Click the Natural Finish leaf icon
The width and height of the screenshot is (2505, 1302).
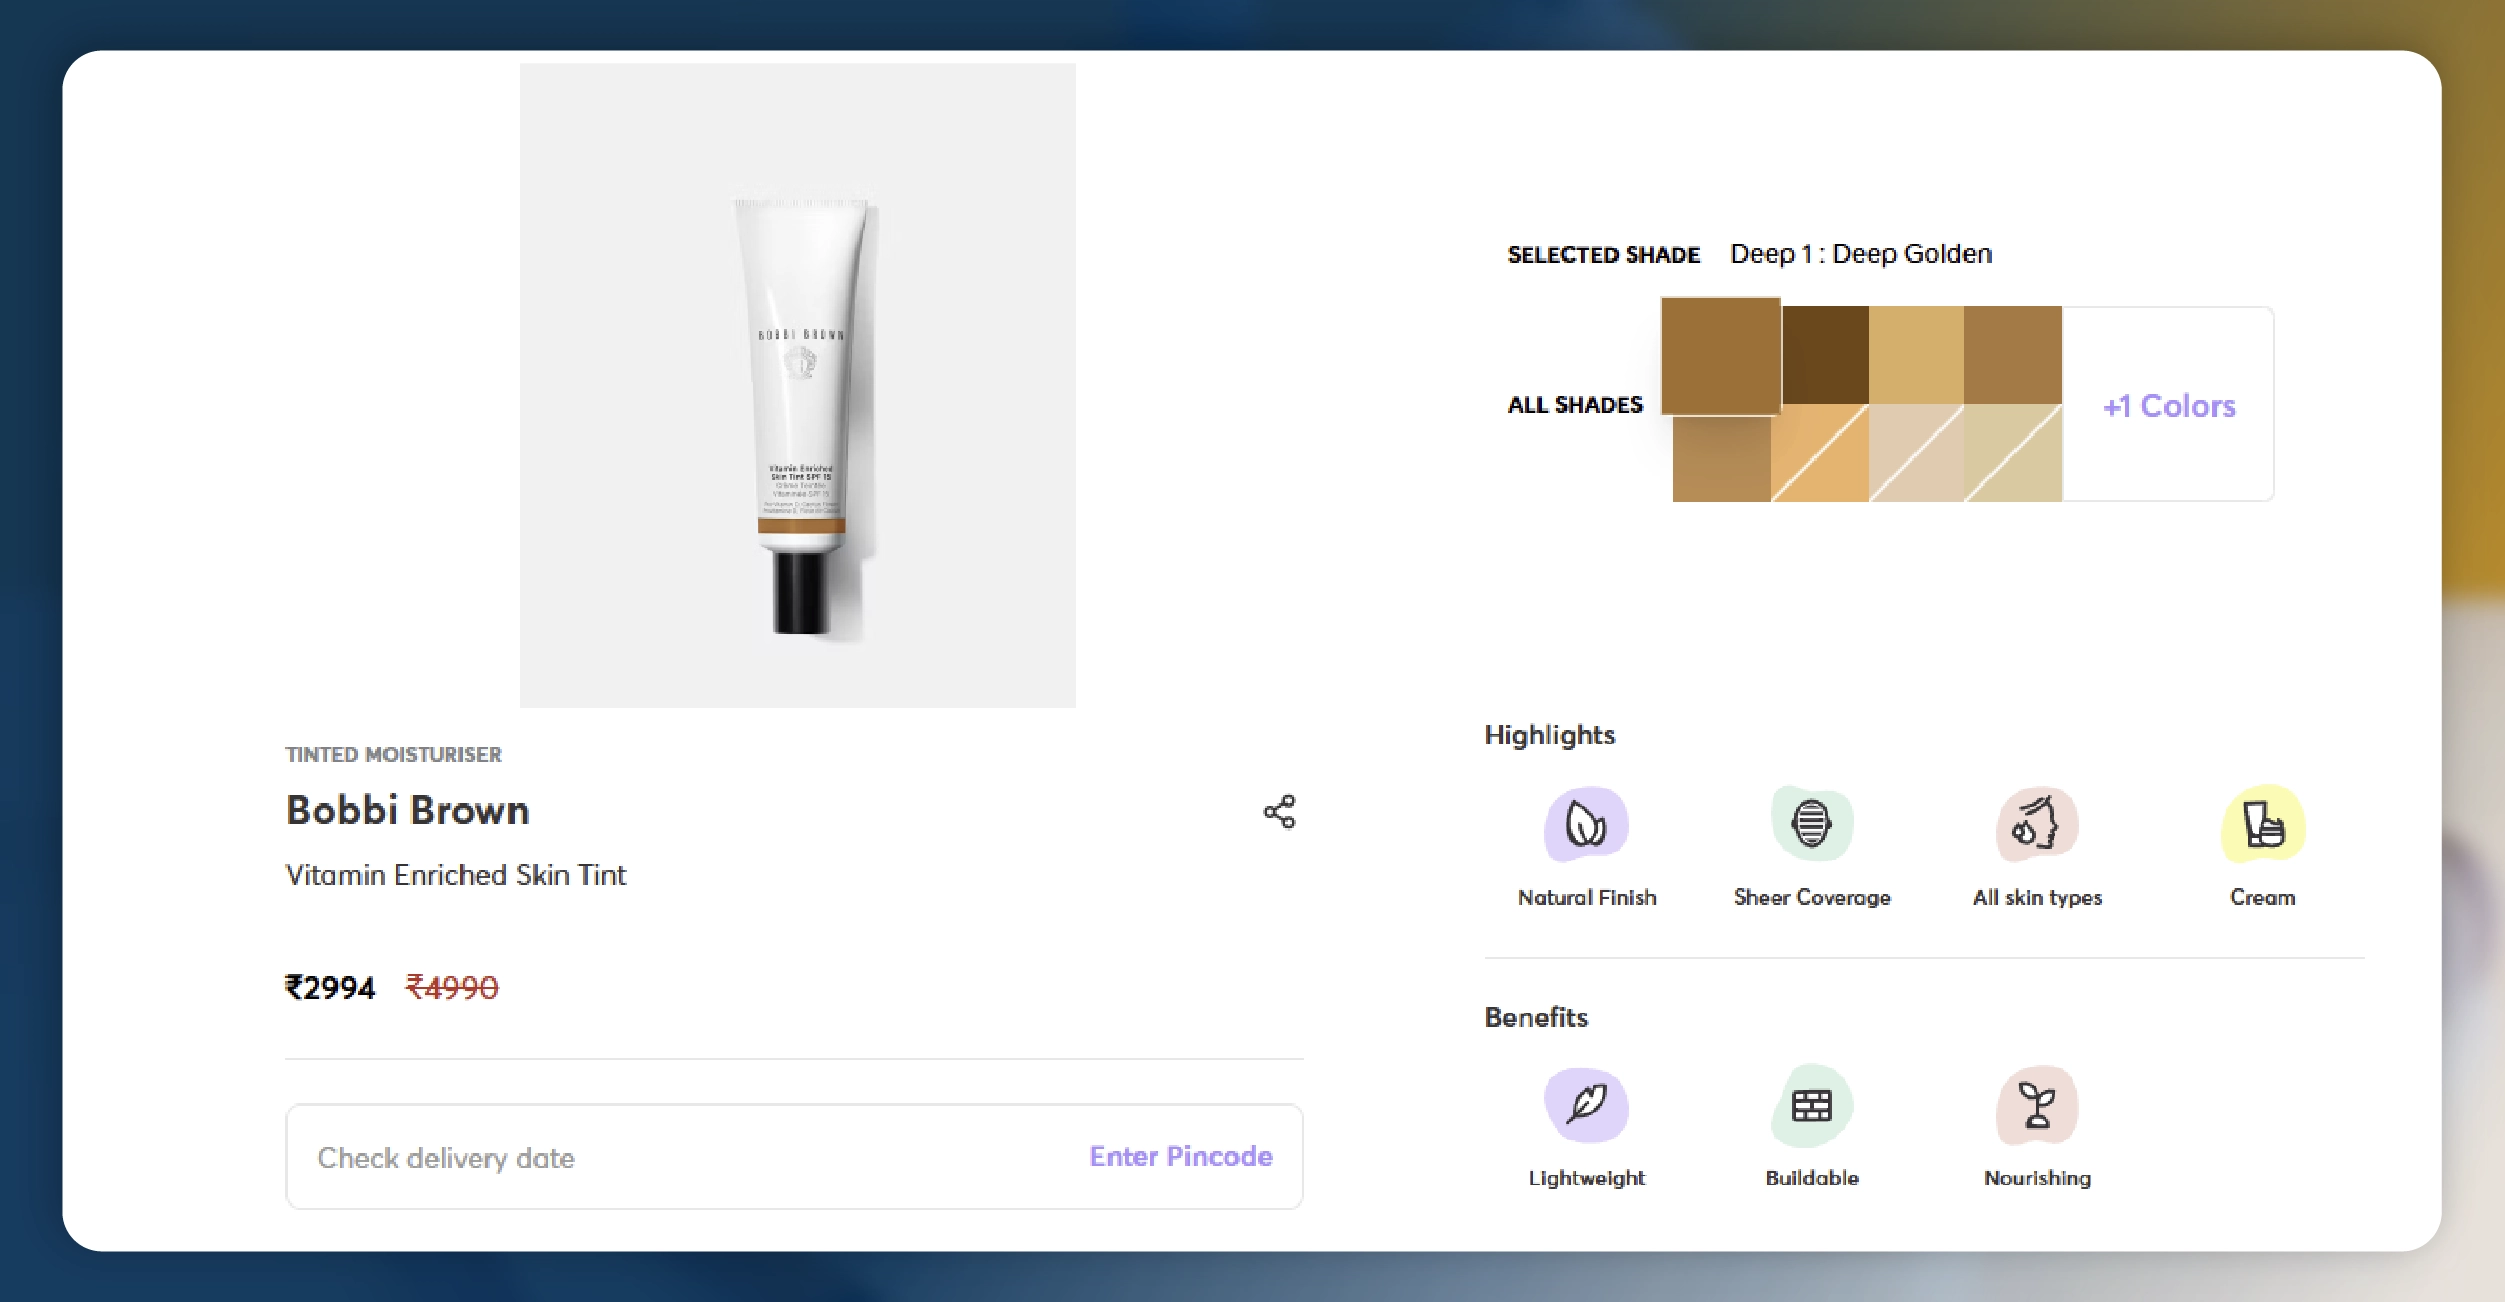1586,825
